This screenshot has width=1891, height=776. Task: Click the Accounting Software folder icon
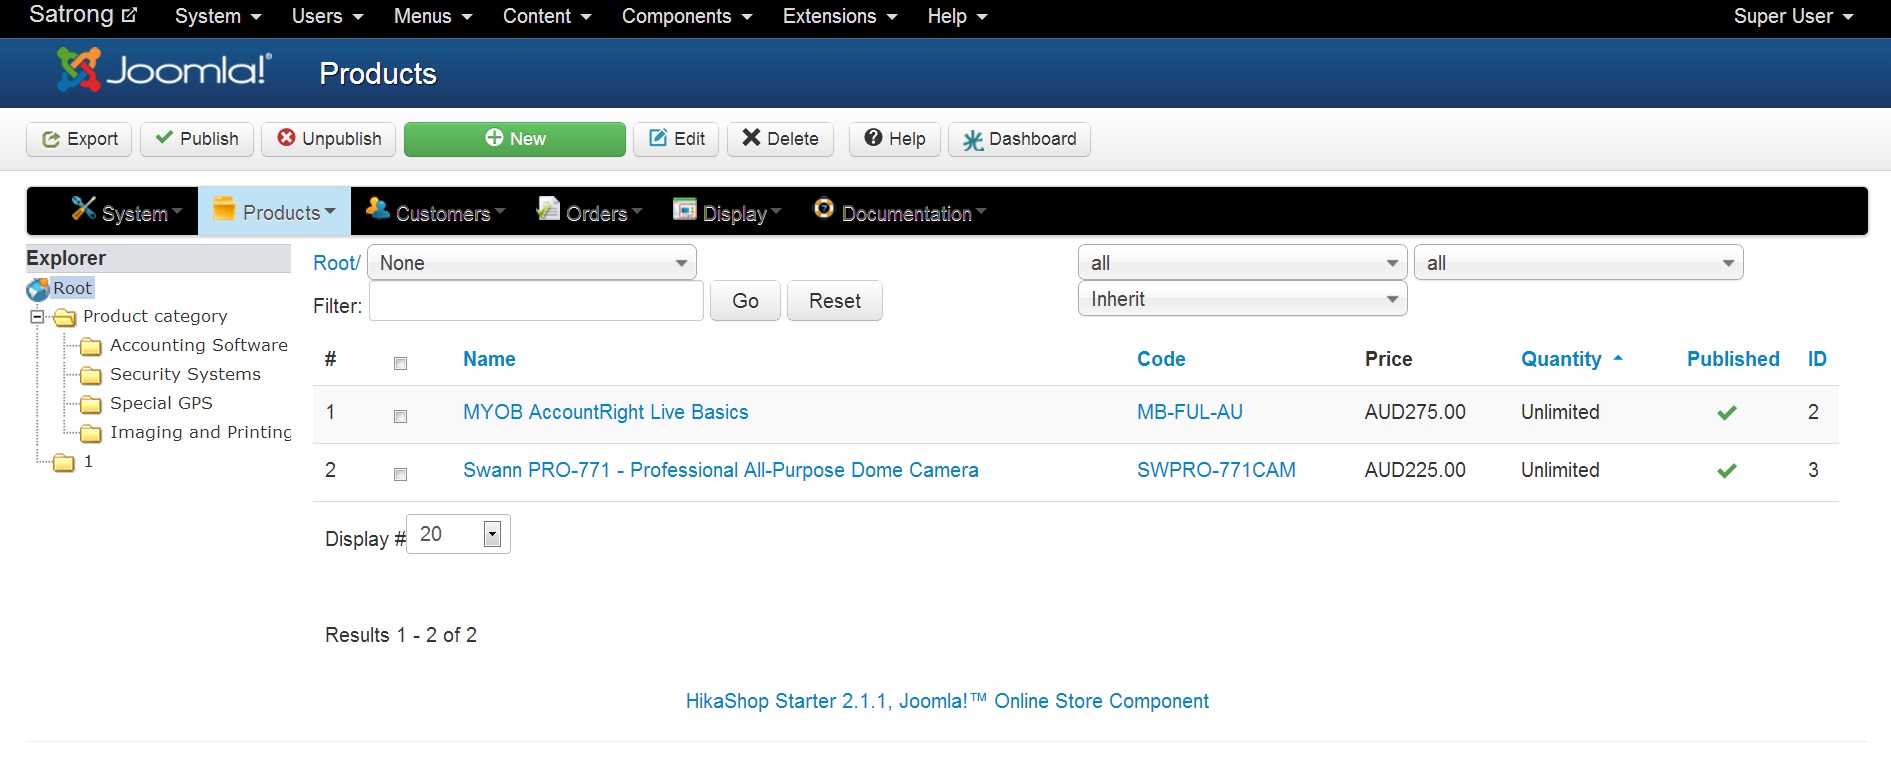click(x=91, y=346)
